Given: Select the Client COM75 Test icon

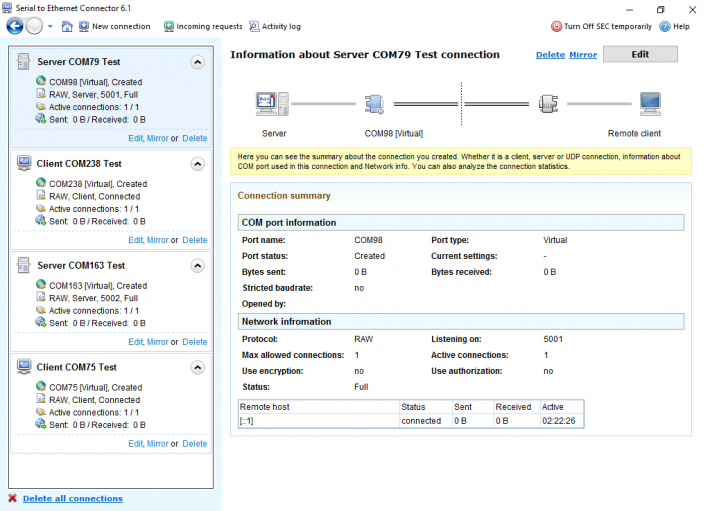Looking at the screenshot, I should 24,367.
